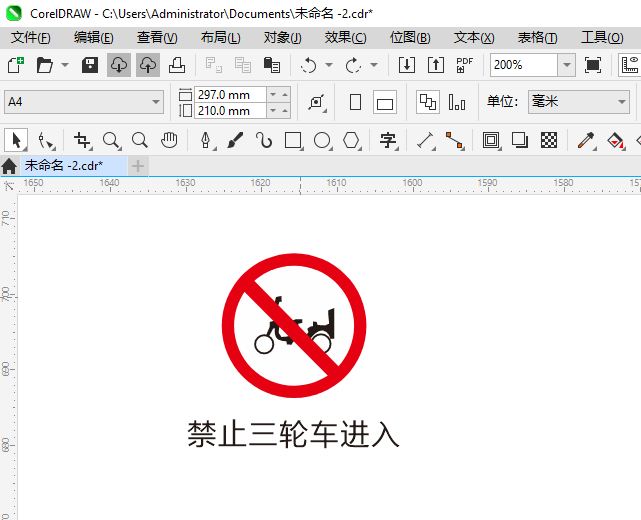
Task: Increase page width with the up stepper
Action: click(x=285, y=95)
